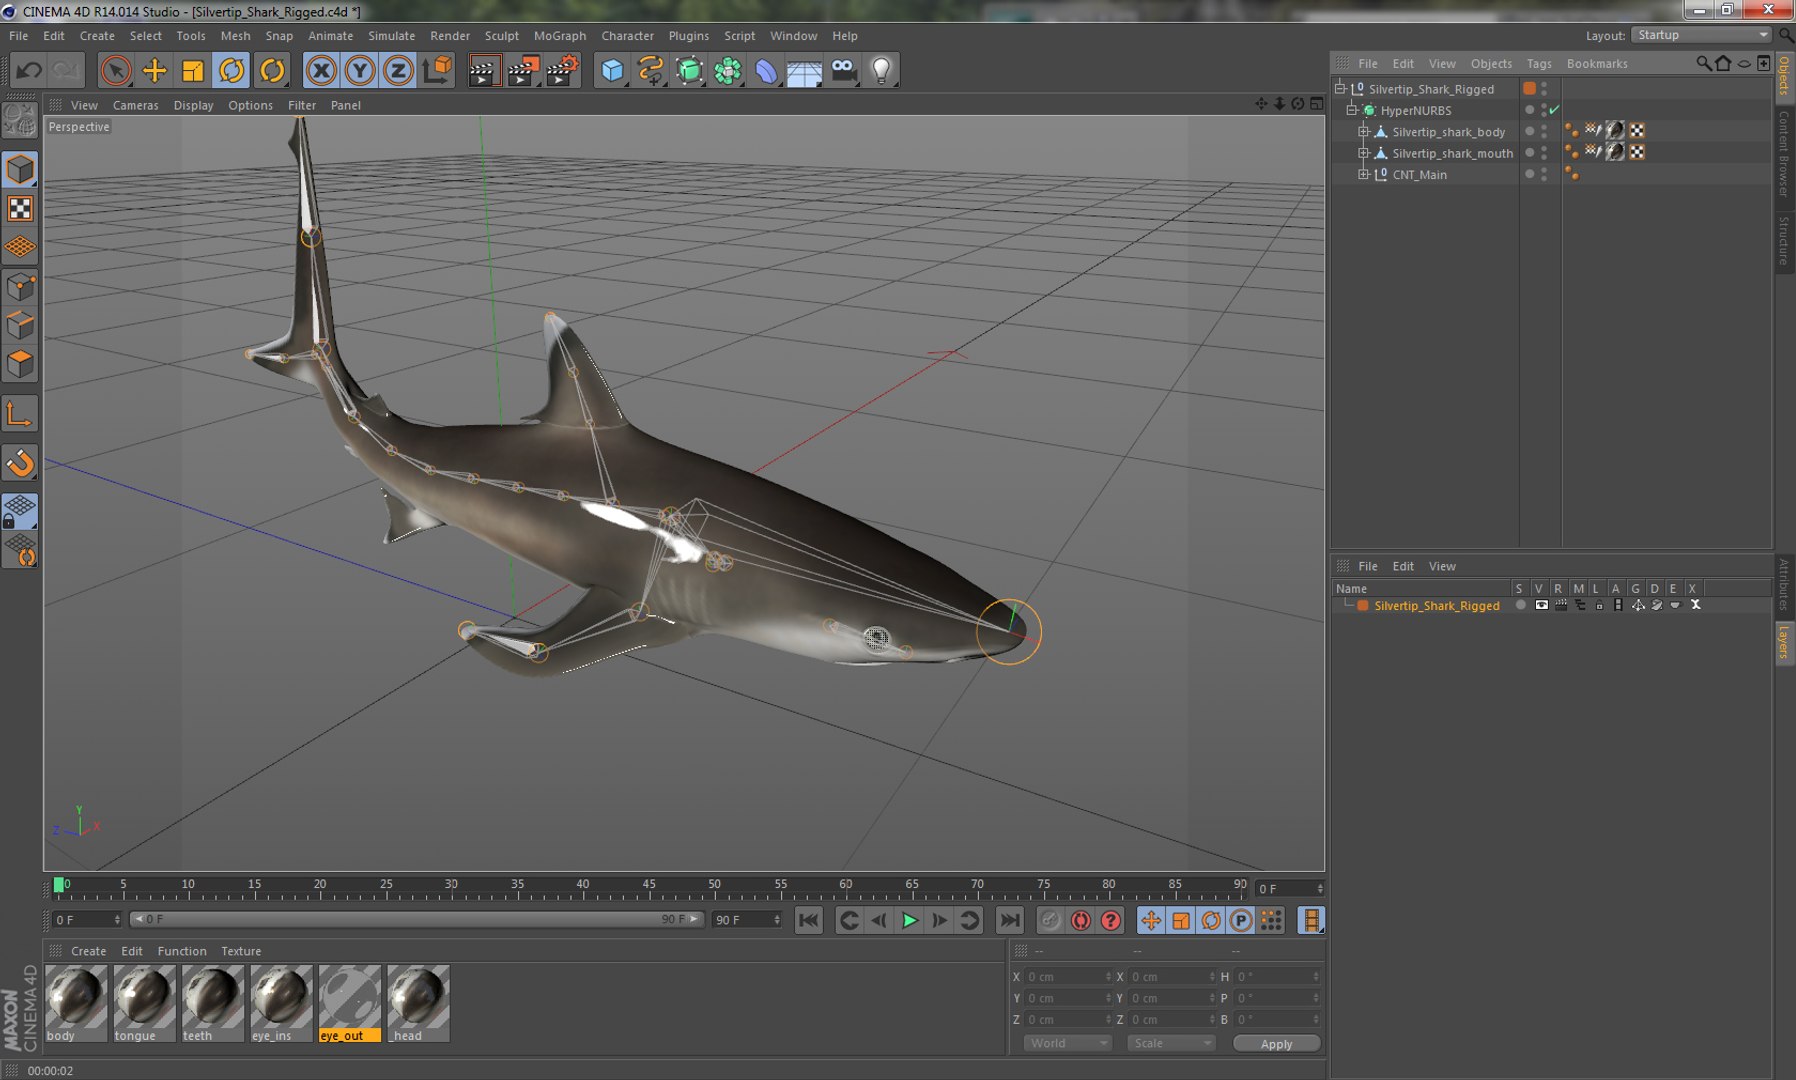Expand Silvertip_shark_body tree node
The height and width of the screenshot is (1080, 1796).
point(1363,132)
